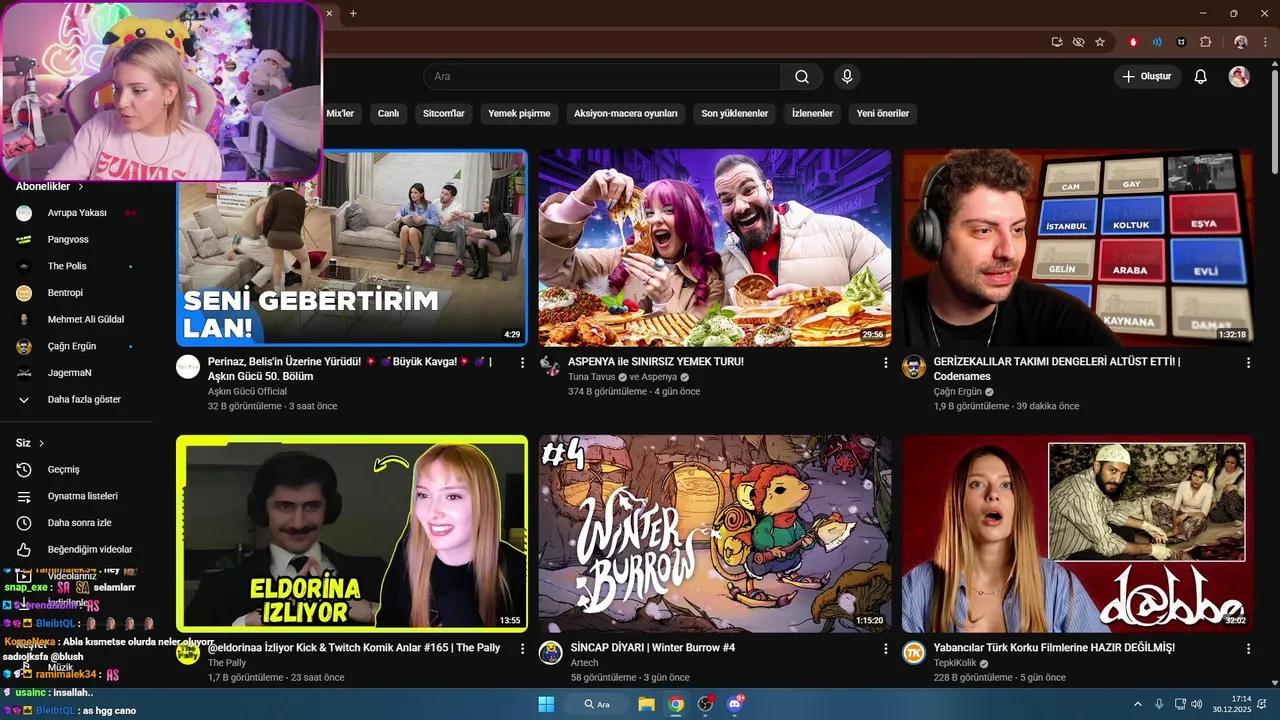
Task: Select the Aksiyon-macera oyunları chip
Action: tap(626, 114)
